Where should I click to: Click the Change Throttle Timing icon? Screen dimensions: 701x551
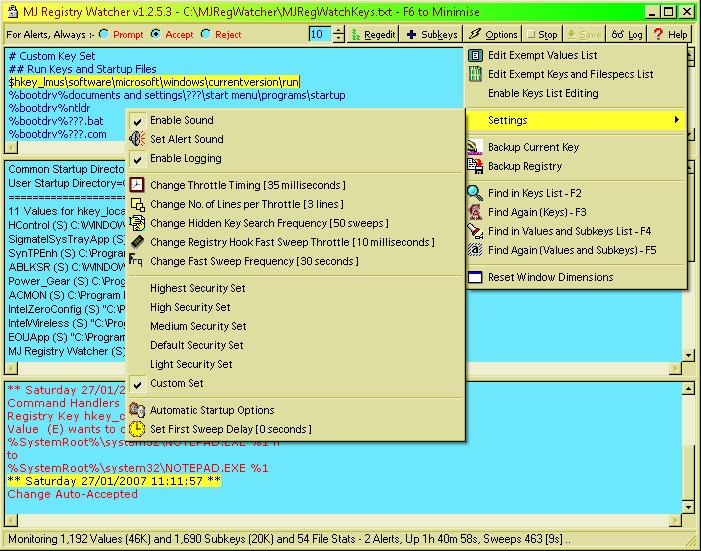(137, 185)
